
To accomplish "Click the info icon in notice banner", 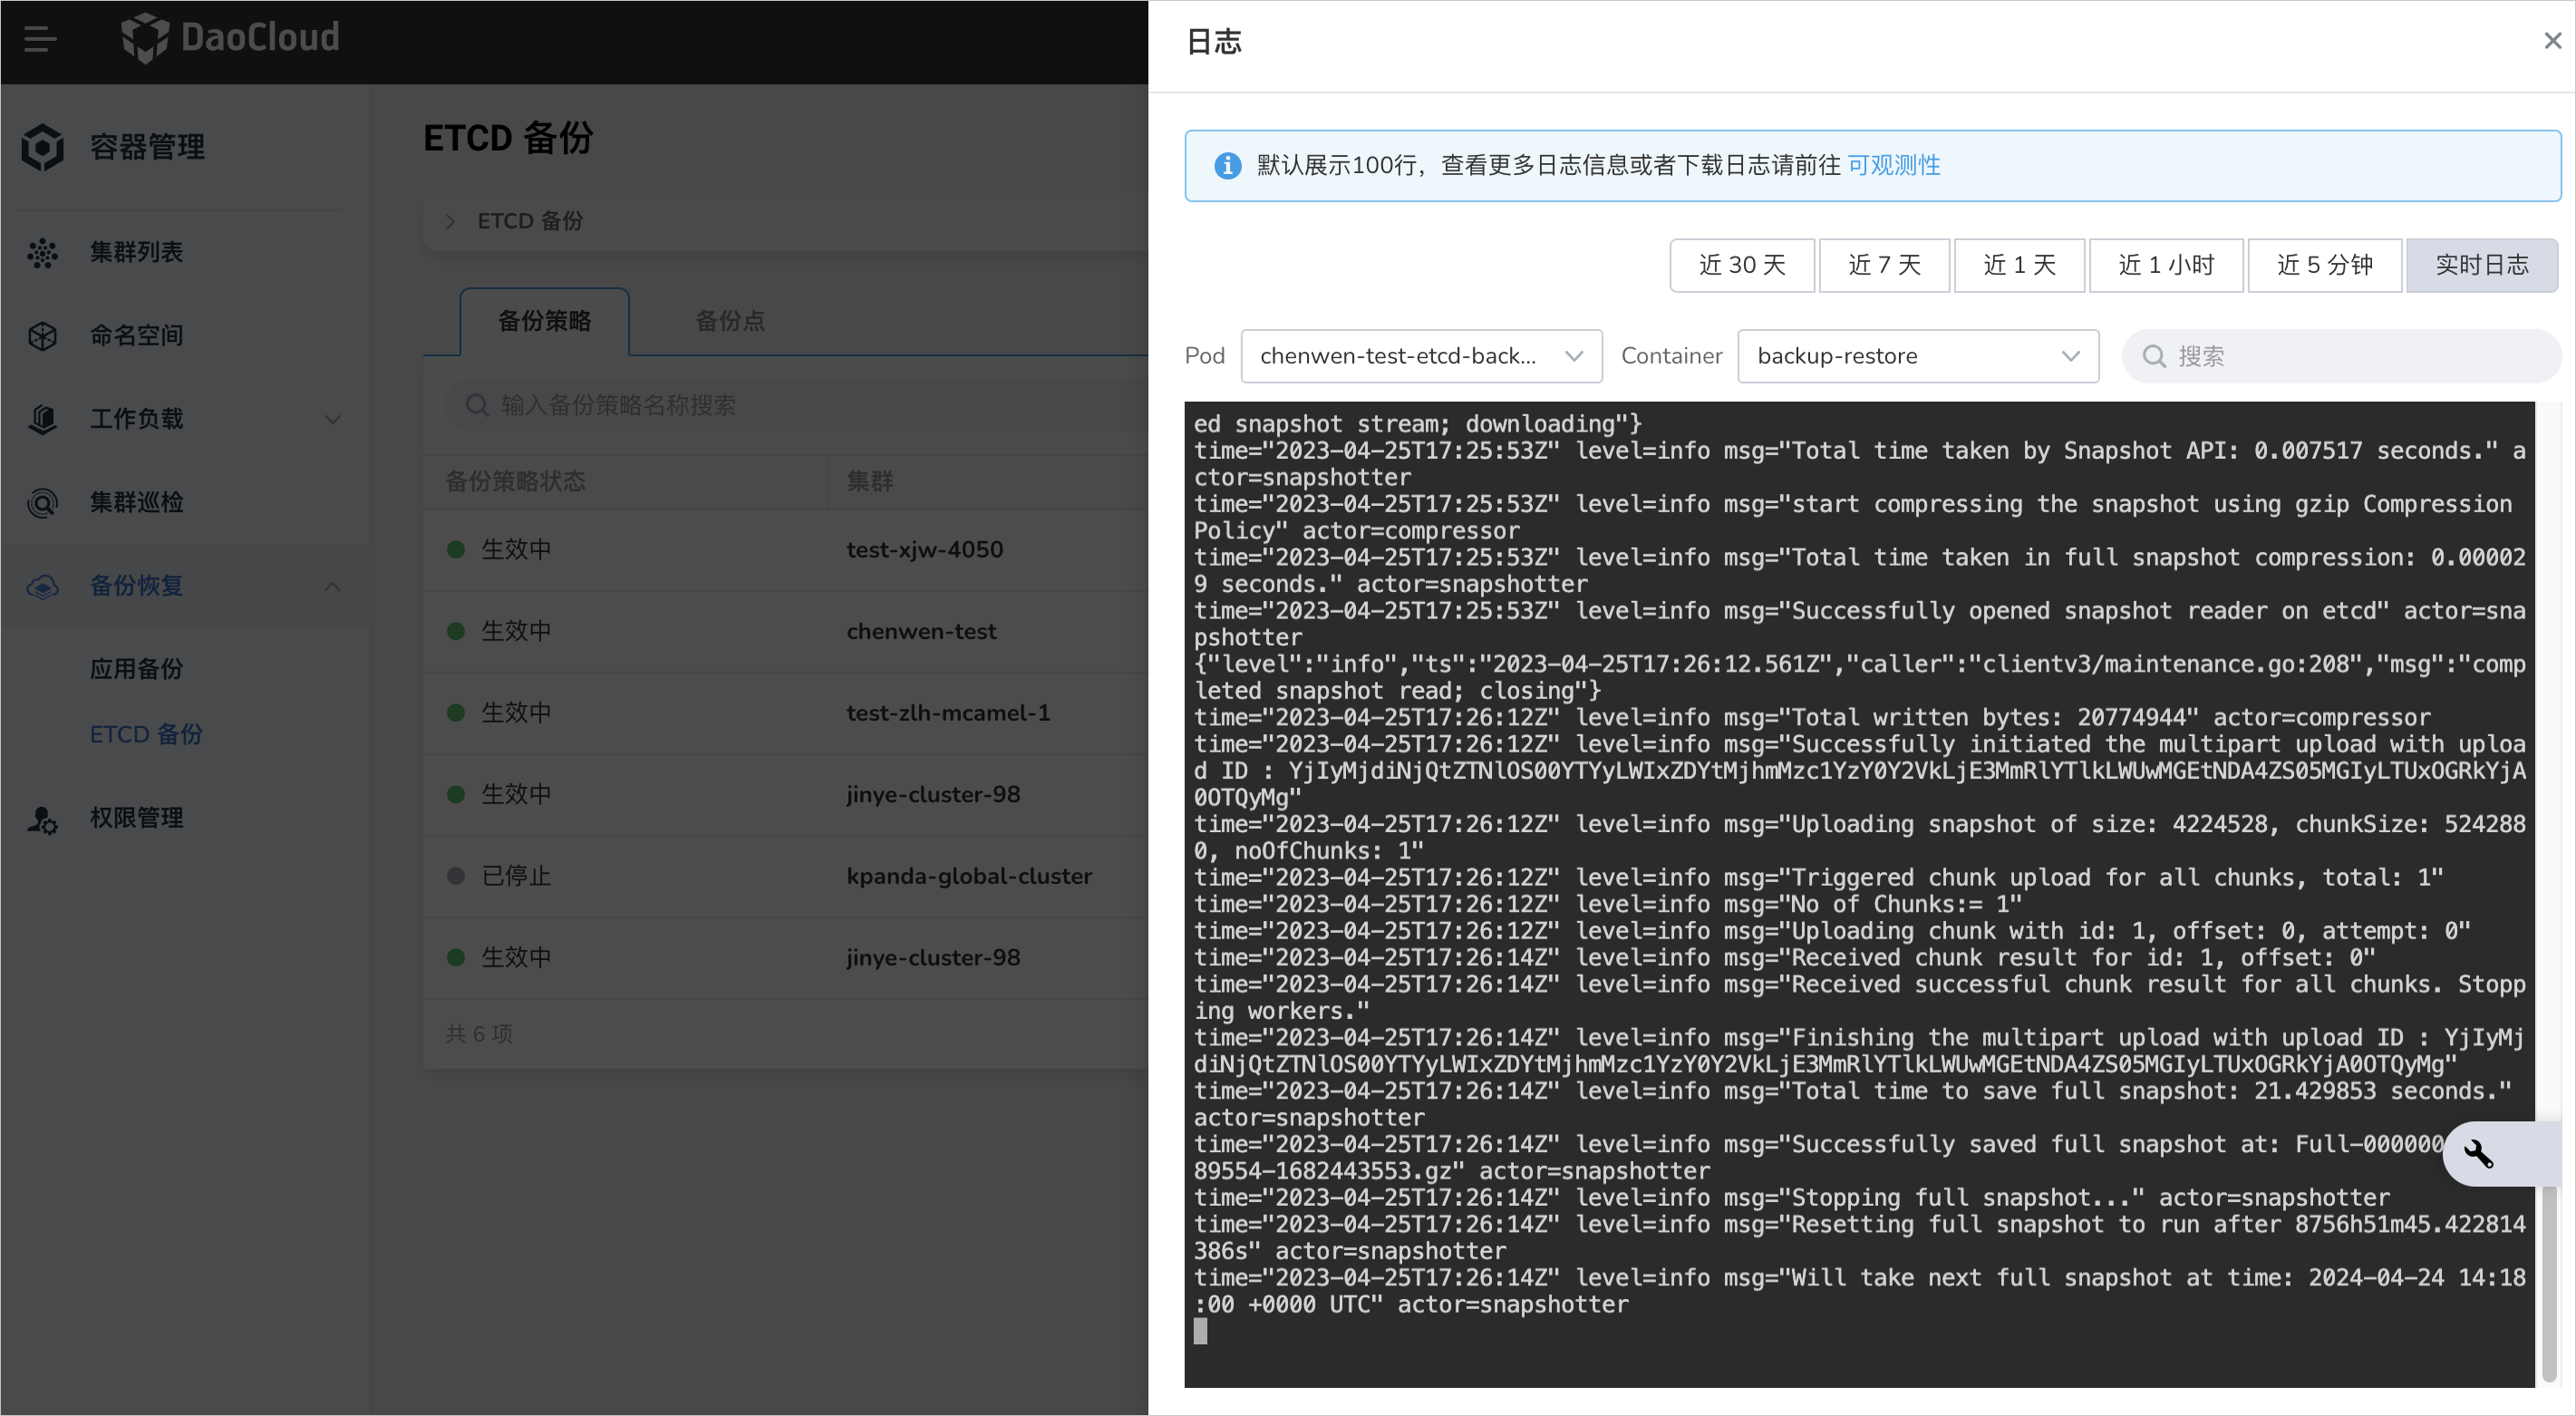I will tap(1227, 166).
